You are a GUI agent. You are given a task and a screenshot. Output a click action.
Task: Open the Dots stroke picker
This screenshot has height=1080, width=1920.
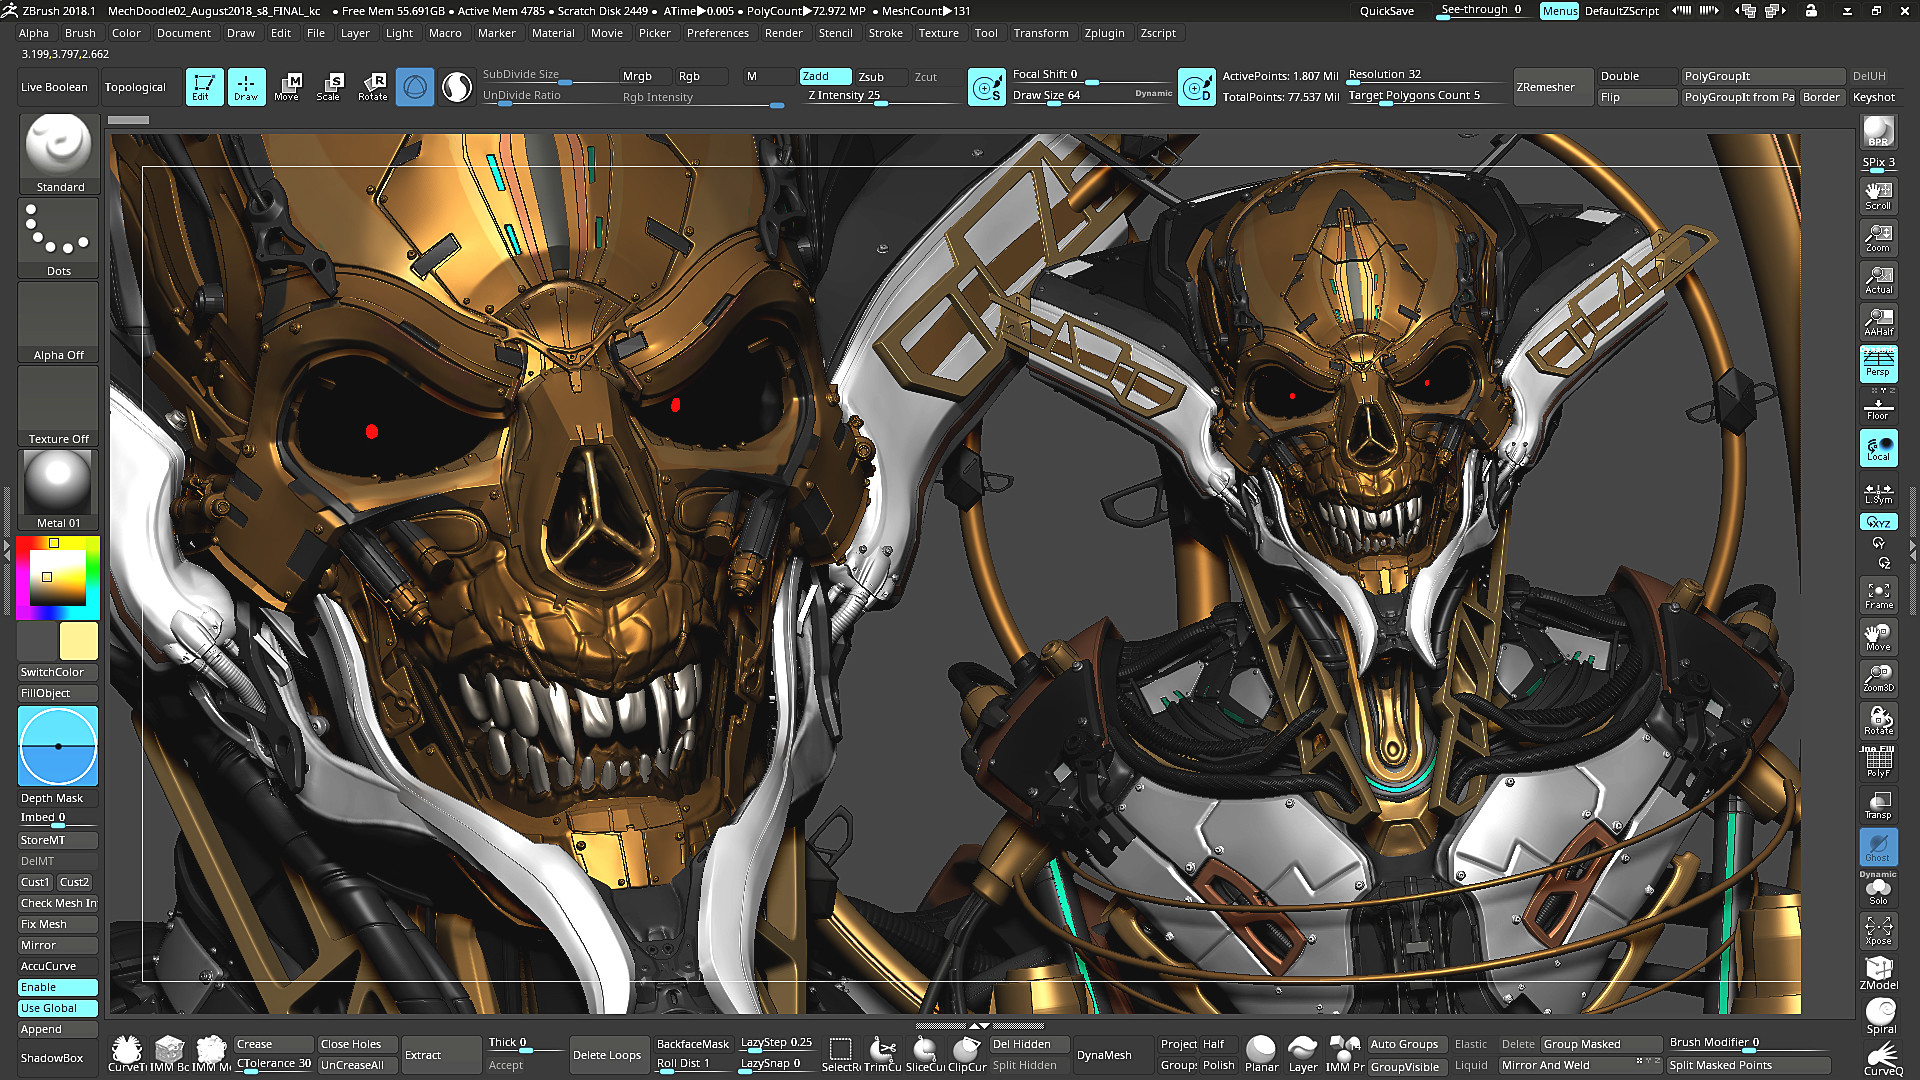click(59, 237)
